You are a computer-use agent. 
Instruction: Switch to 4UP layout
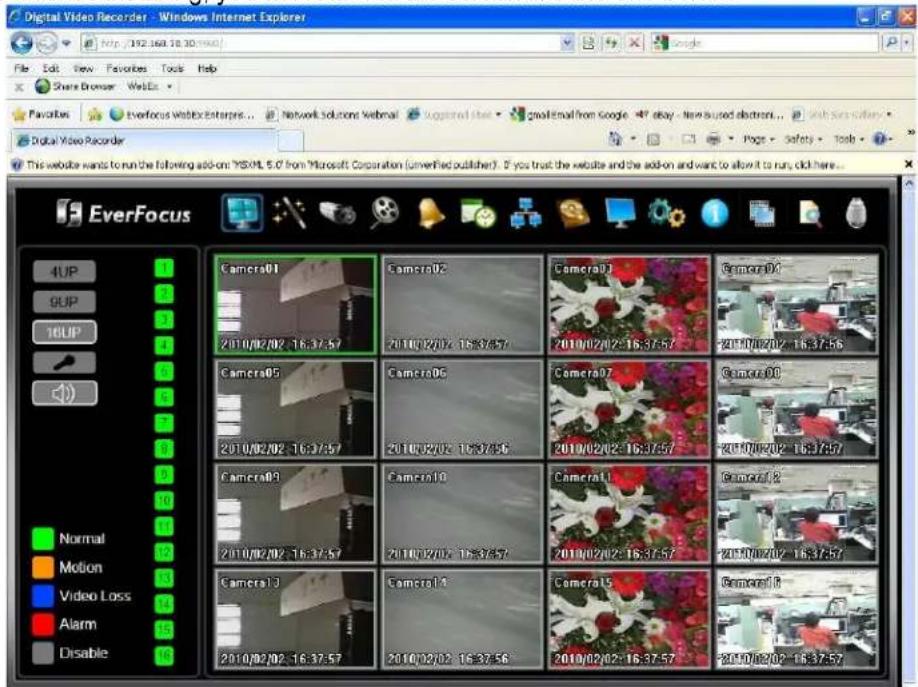pyautogui.click(x=64, y=272)
